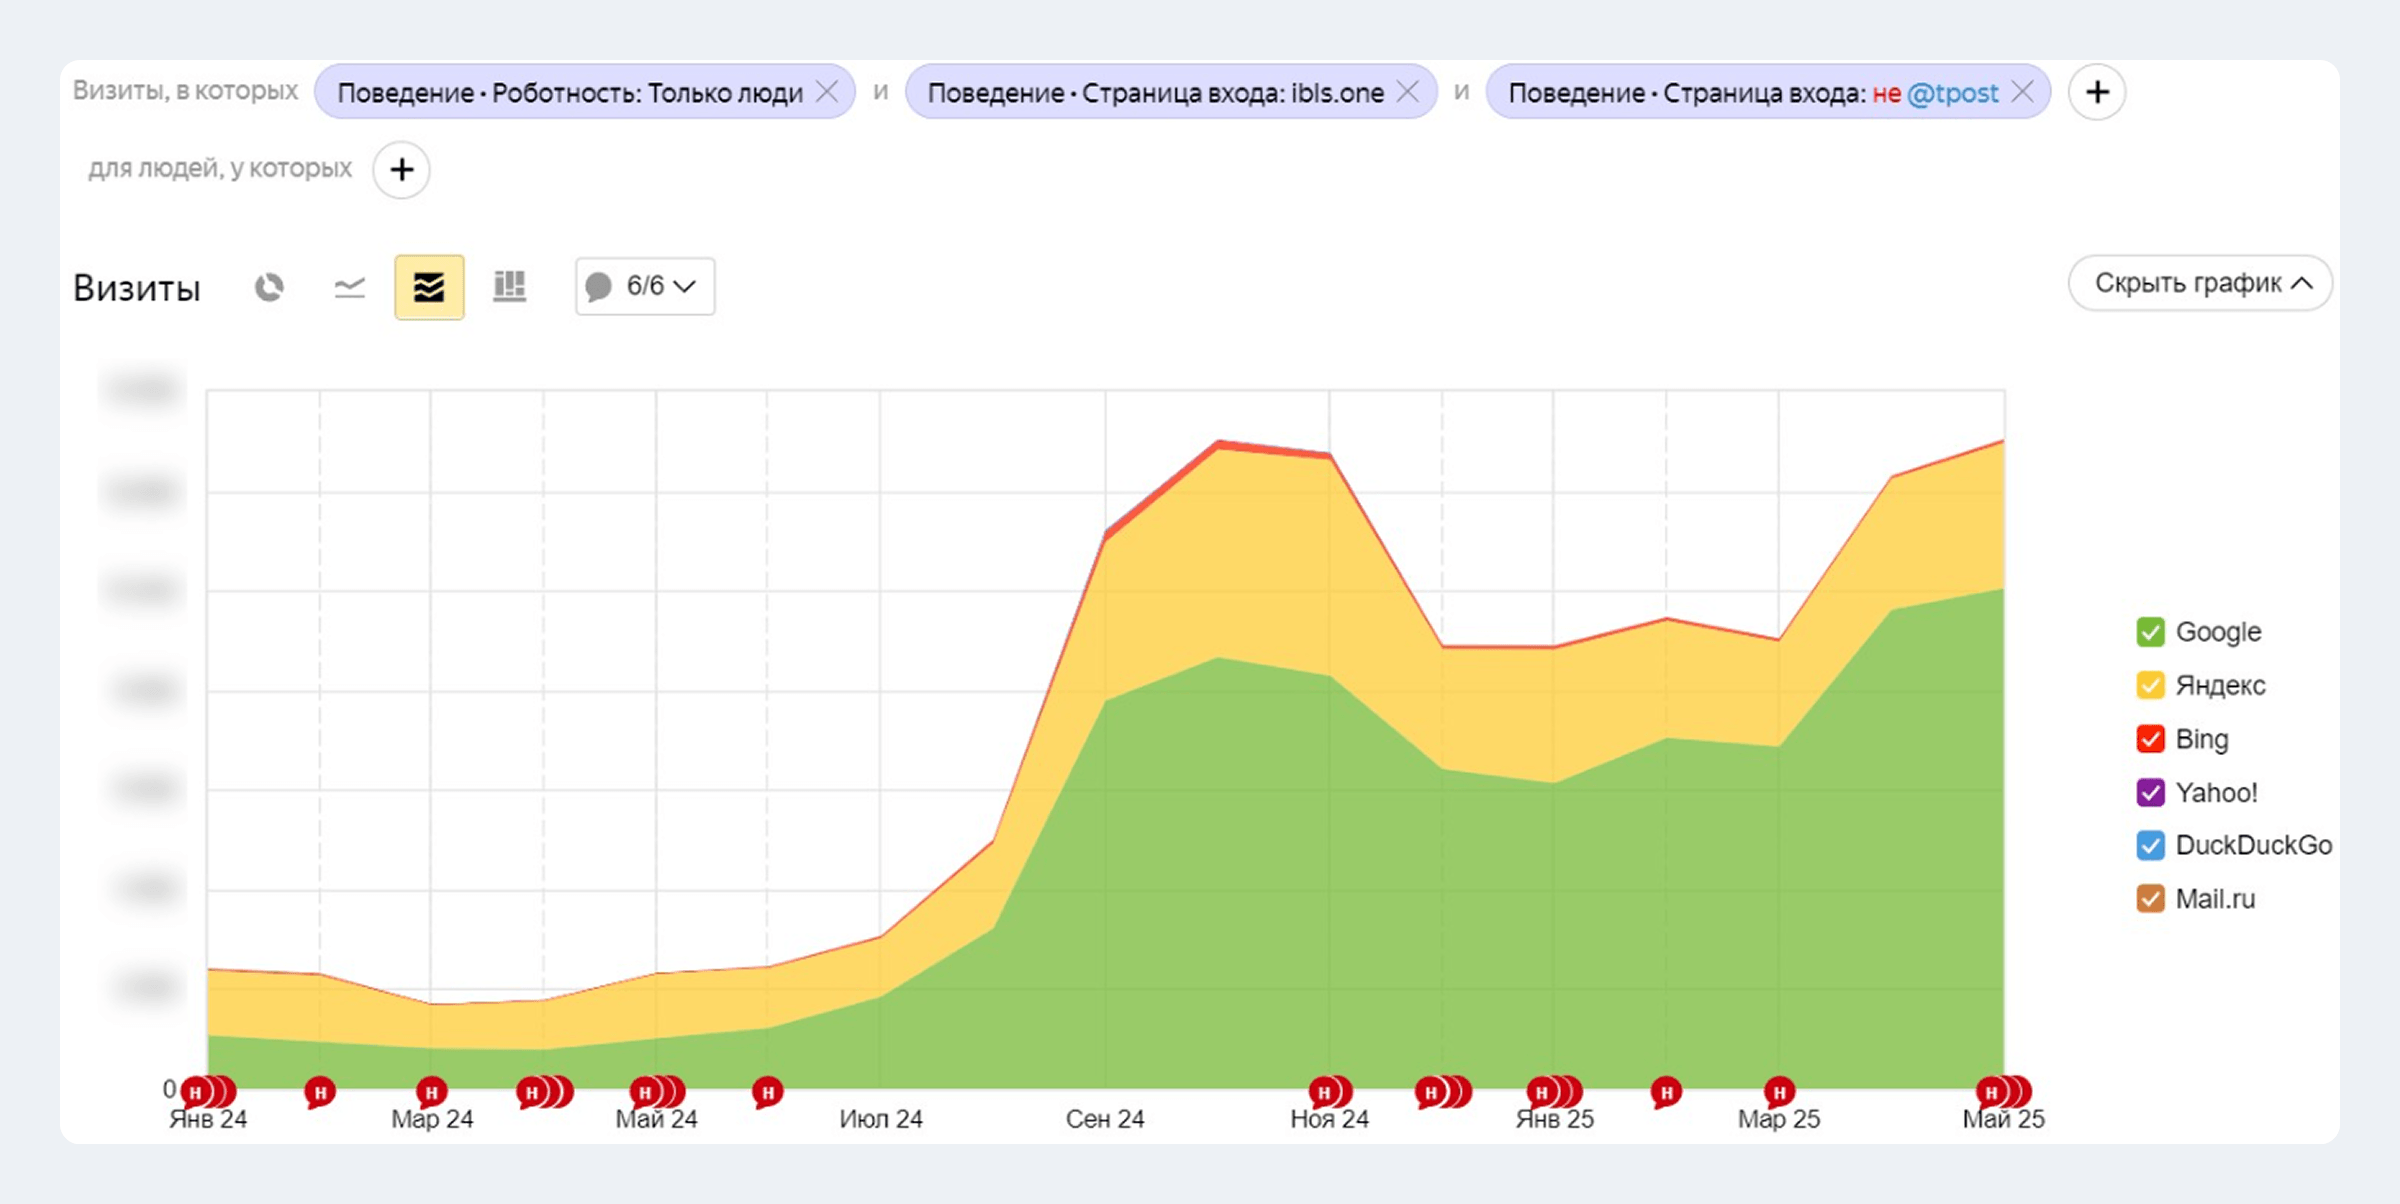Collapse chart with Скрыть график

(x=2200, y=284)
